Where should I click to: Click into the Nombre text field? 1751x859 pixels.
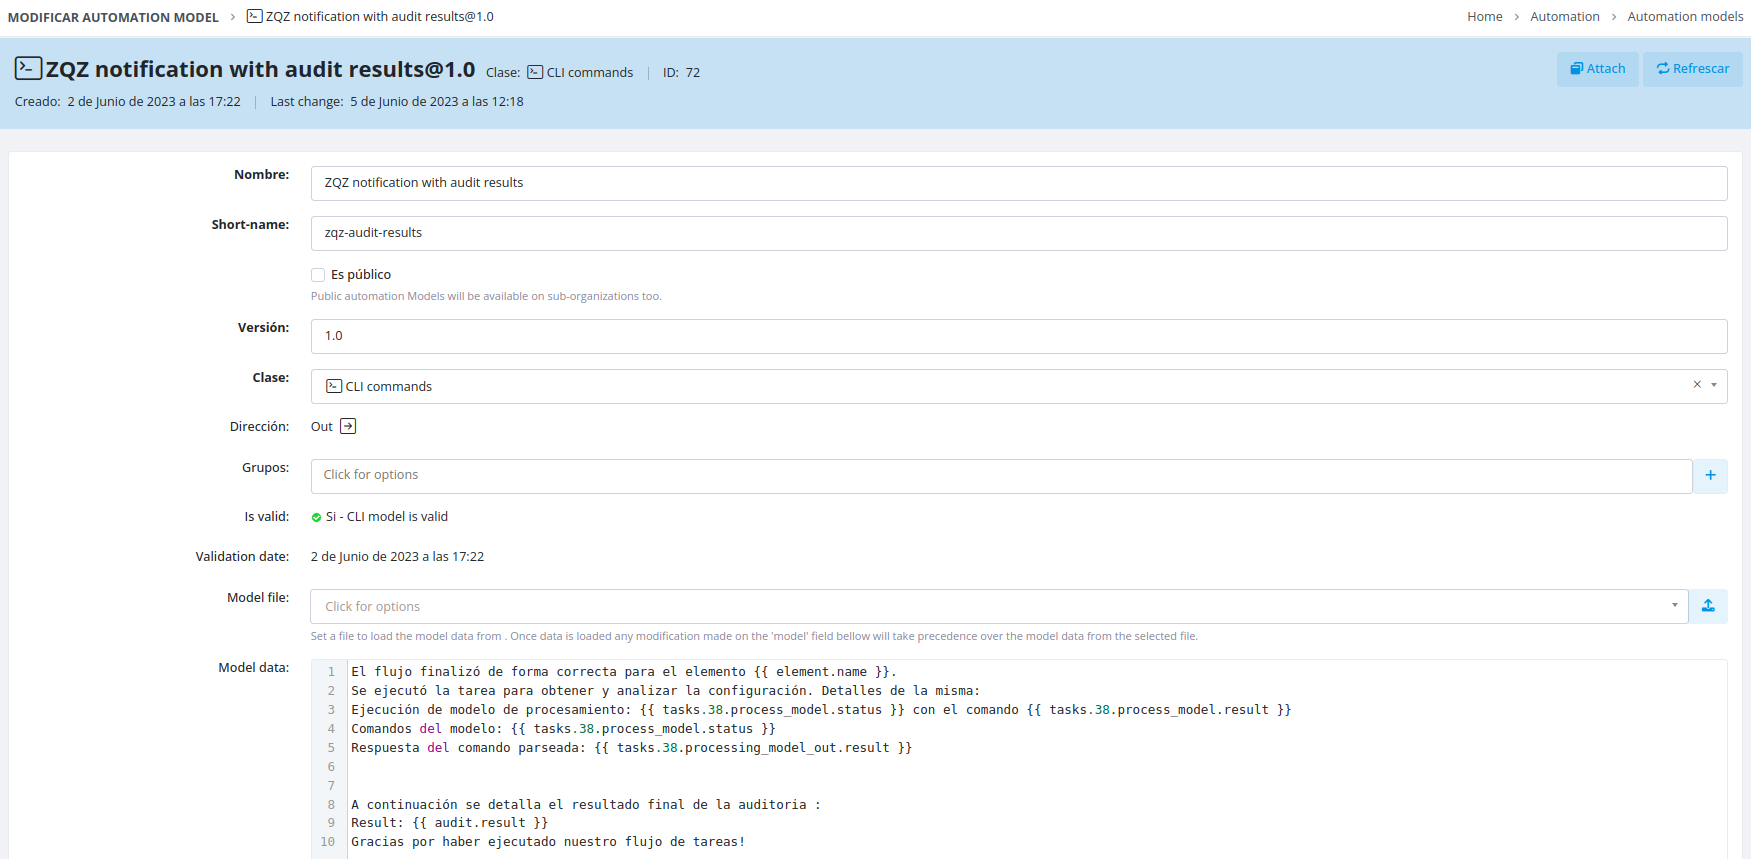pos(1018,183)
